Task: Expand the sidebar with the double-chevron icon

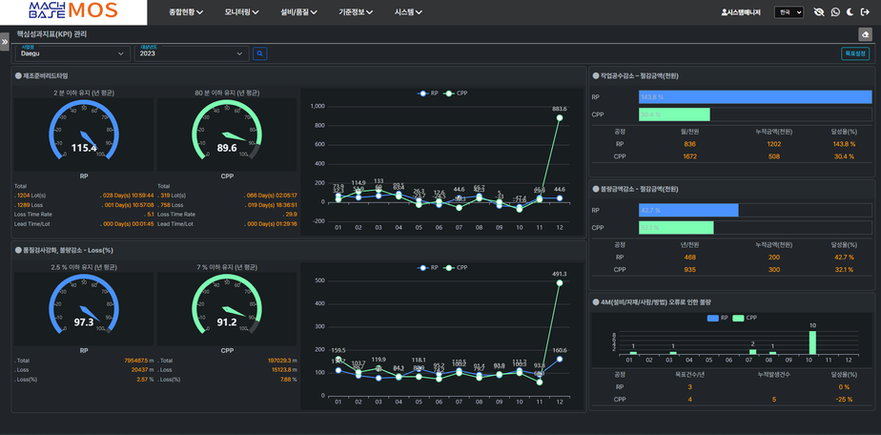Action: tap(4, 42)
